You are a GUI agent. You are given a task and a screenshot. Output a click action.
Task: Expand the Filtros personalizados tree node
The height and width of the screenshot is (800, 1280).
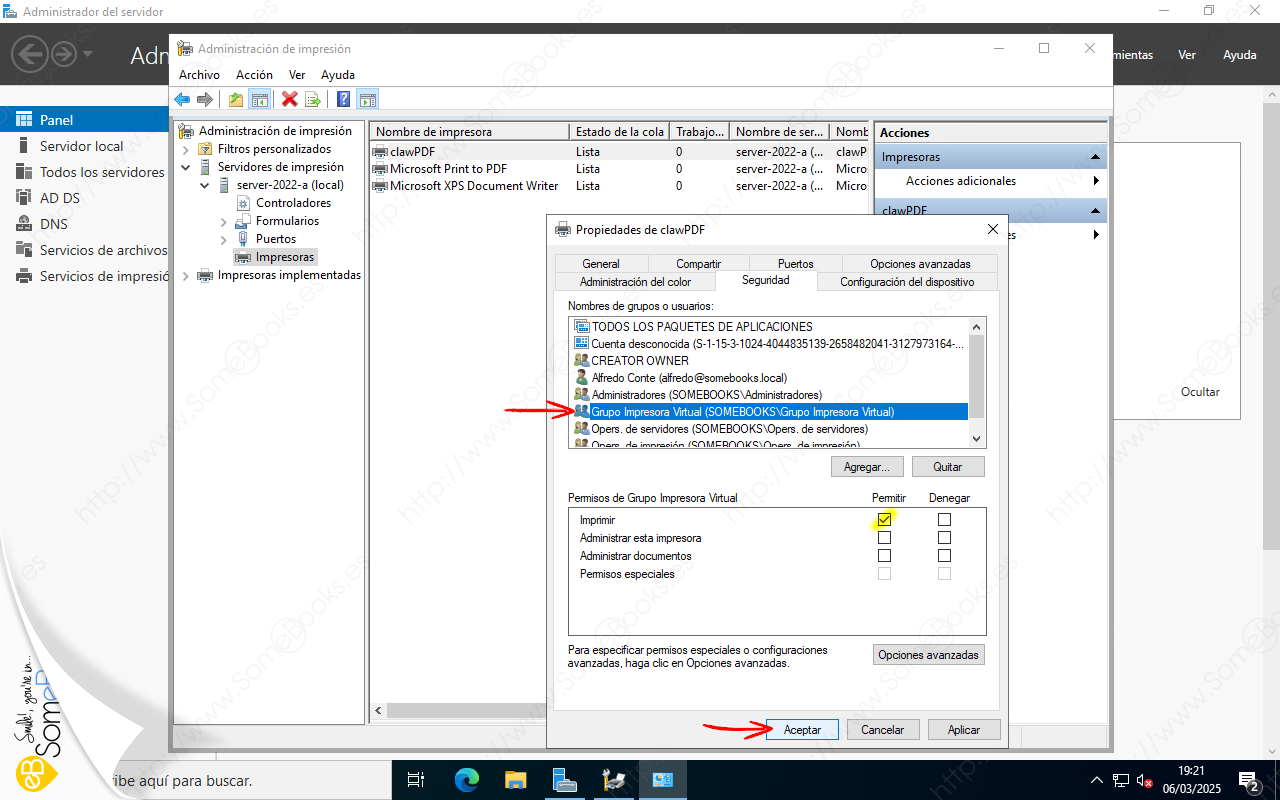186,149
